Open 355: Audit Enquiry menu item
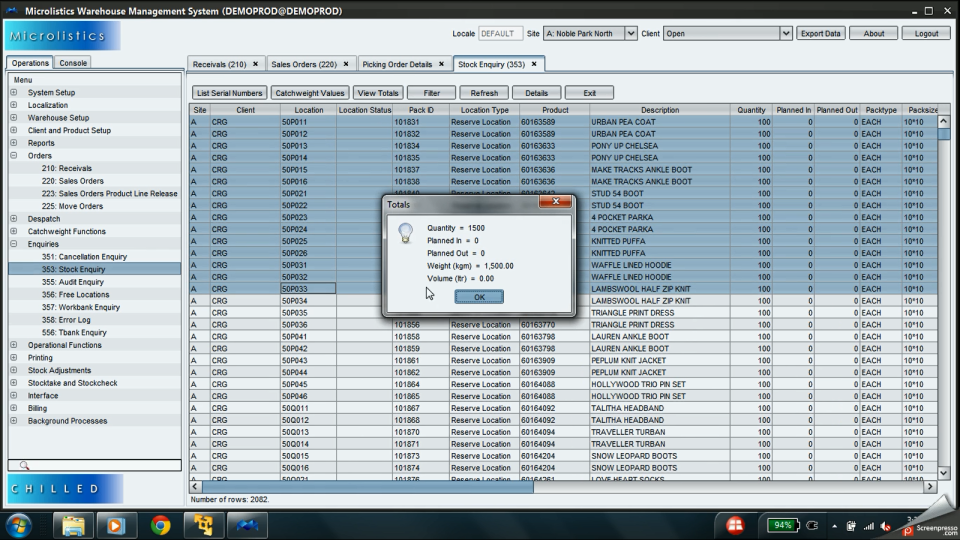 73,282
